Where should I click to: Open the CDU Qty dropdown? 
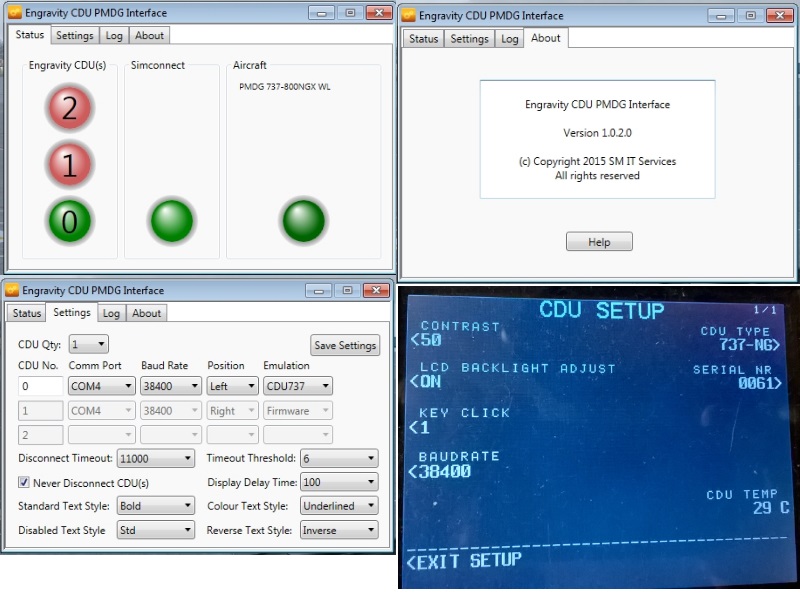(x=88, y=345)
